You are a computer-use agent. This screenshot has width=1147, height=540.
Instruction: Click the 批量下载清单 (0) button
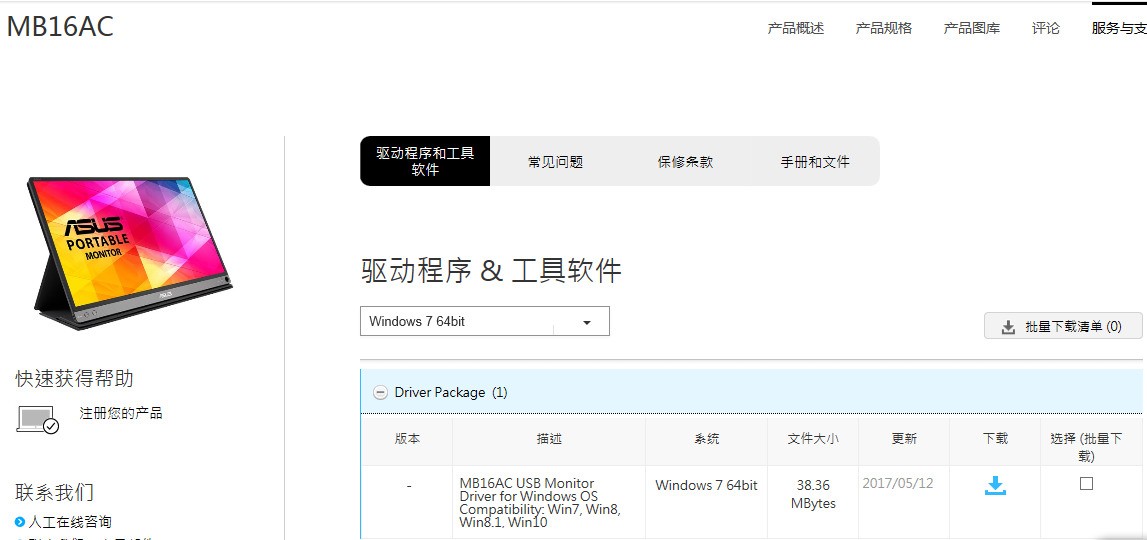coord(1063,326)
